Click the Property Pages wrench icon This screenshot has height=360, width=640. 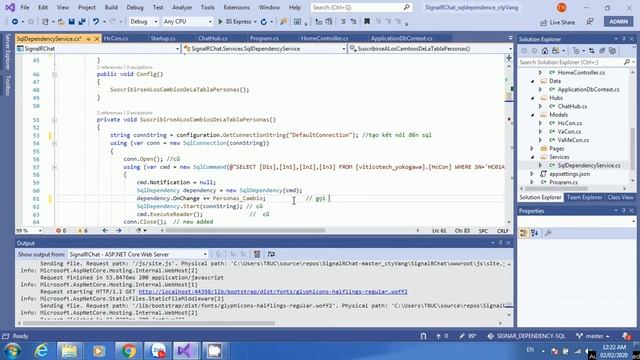click(x=548, y=233)
